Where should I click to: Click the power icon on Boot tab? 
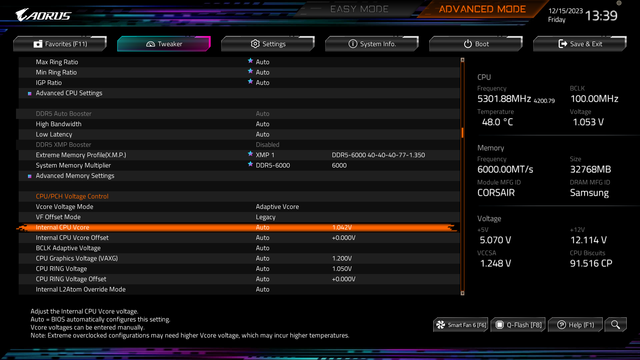point(468,44)
